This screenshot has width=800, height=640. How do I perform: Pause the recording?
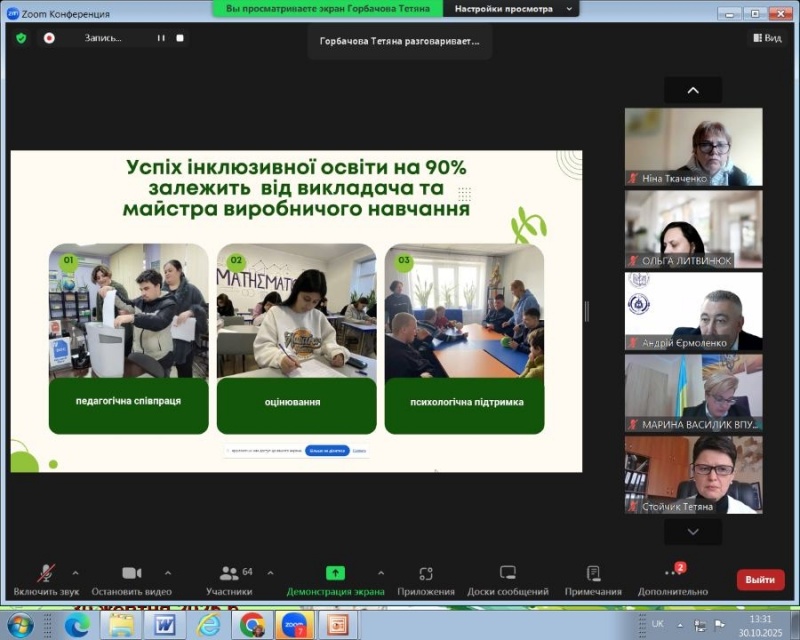tap(160, 38)
